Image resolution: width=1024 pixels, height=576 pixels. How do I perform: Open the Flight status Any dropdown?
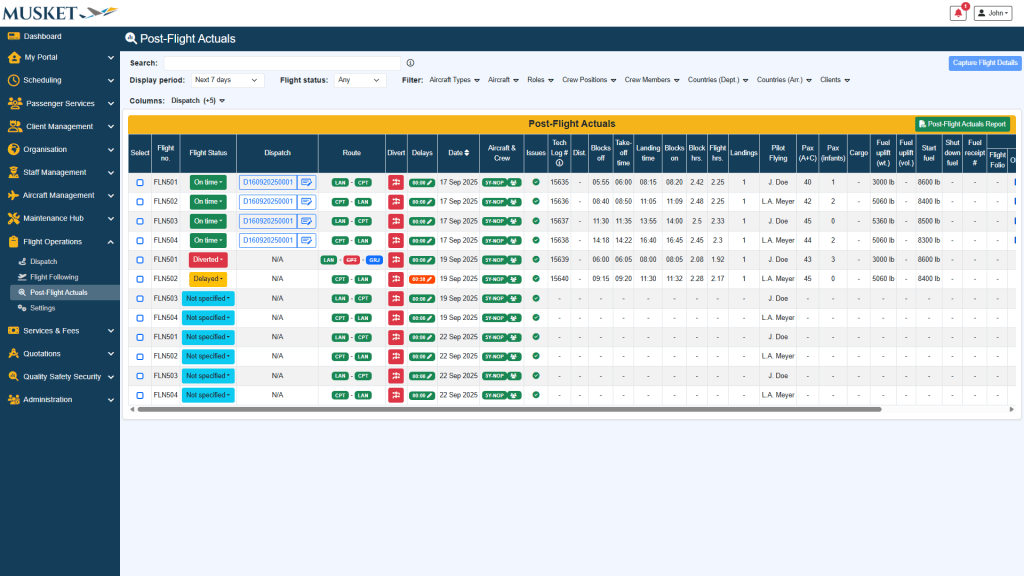tap(358, 80)
